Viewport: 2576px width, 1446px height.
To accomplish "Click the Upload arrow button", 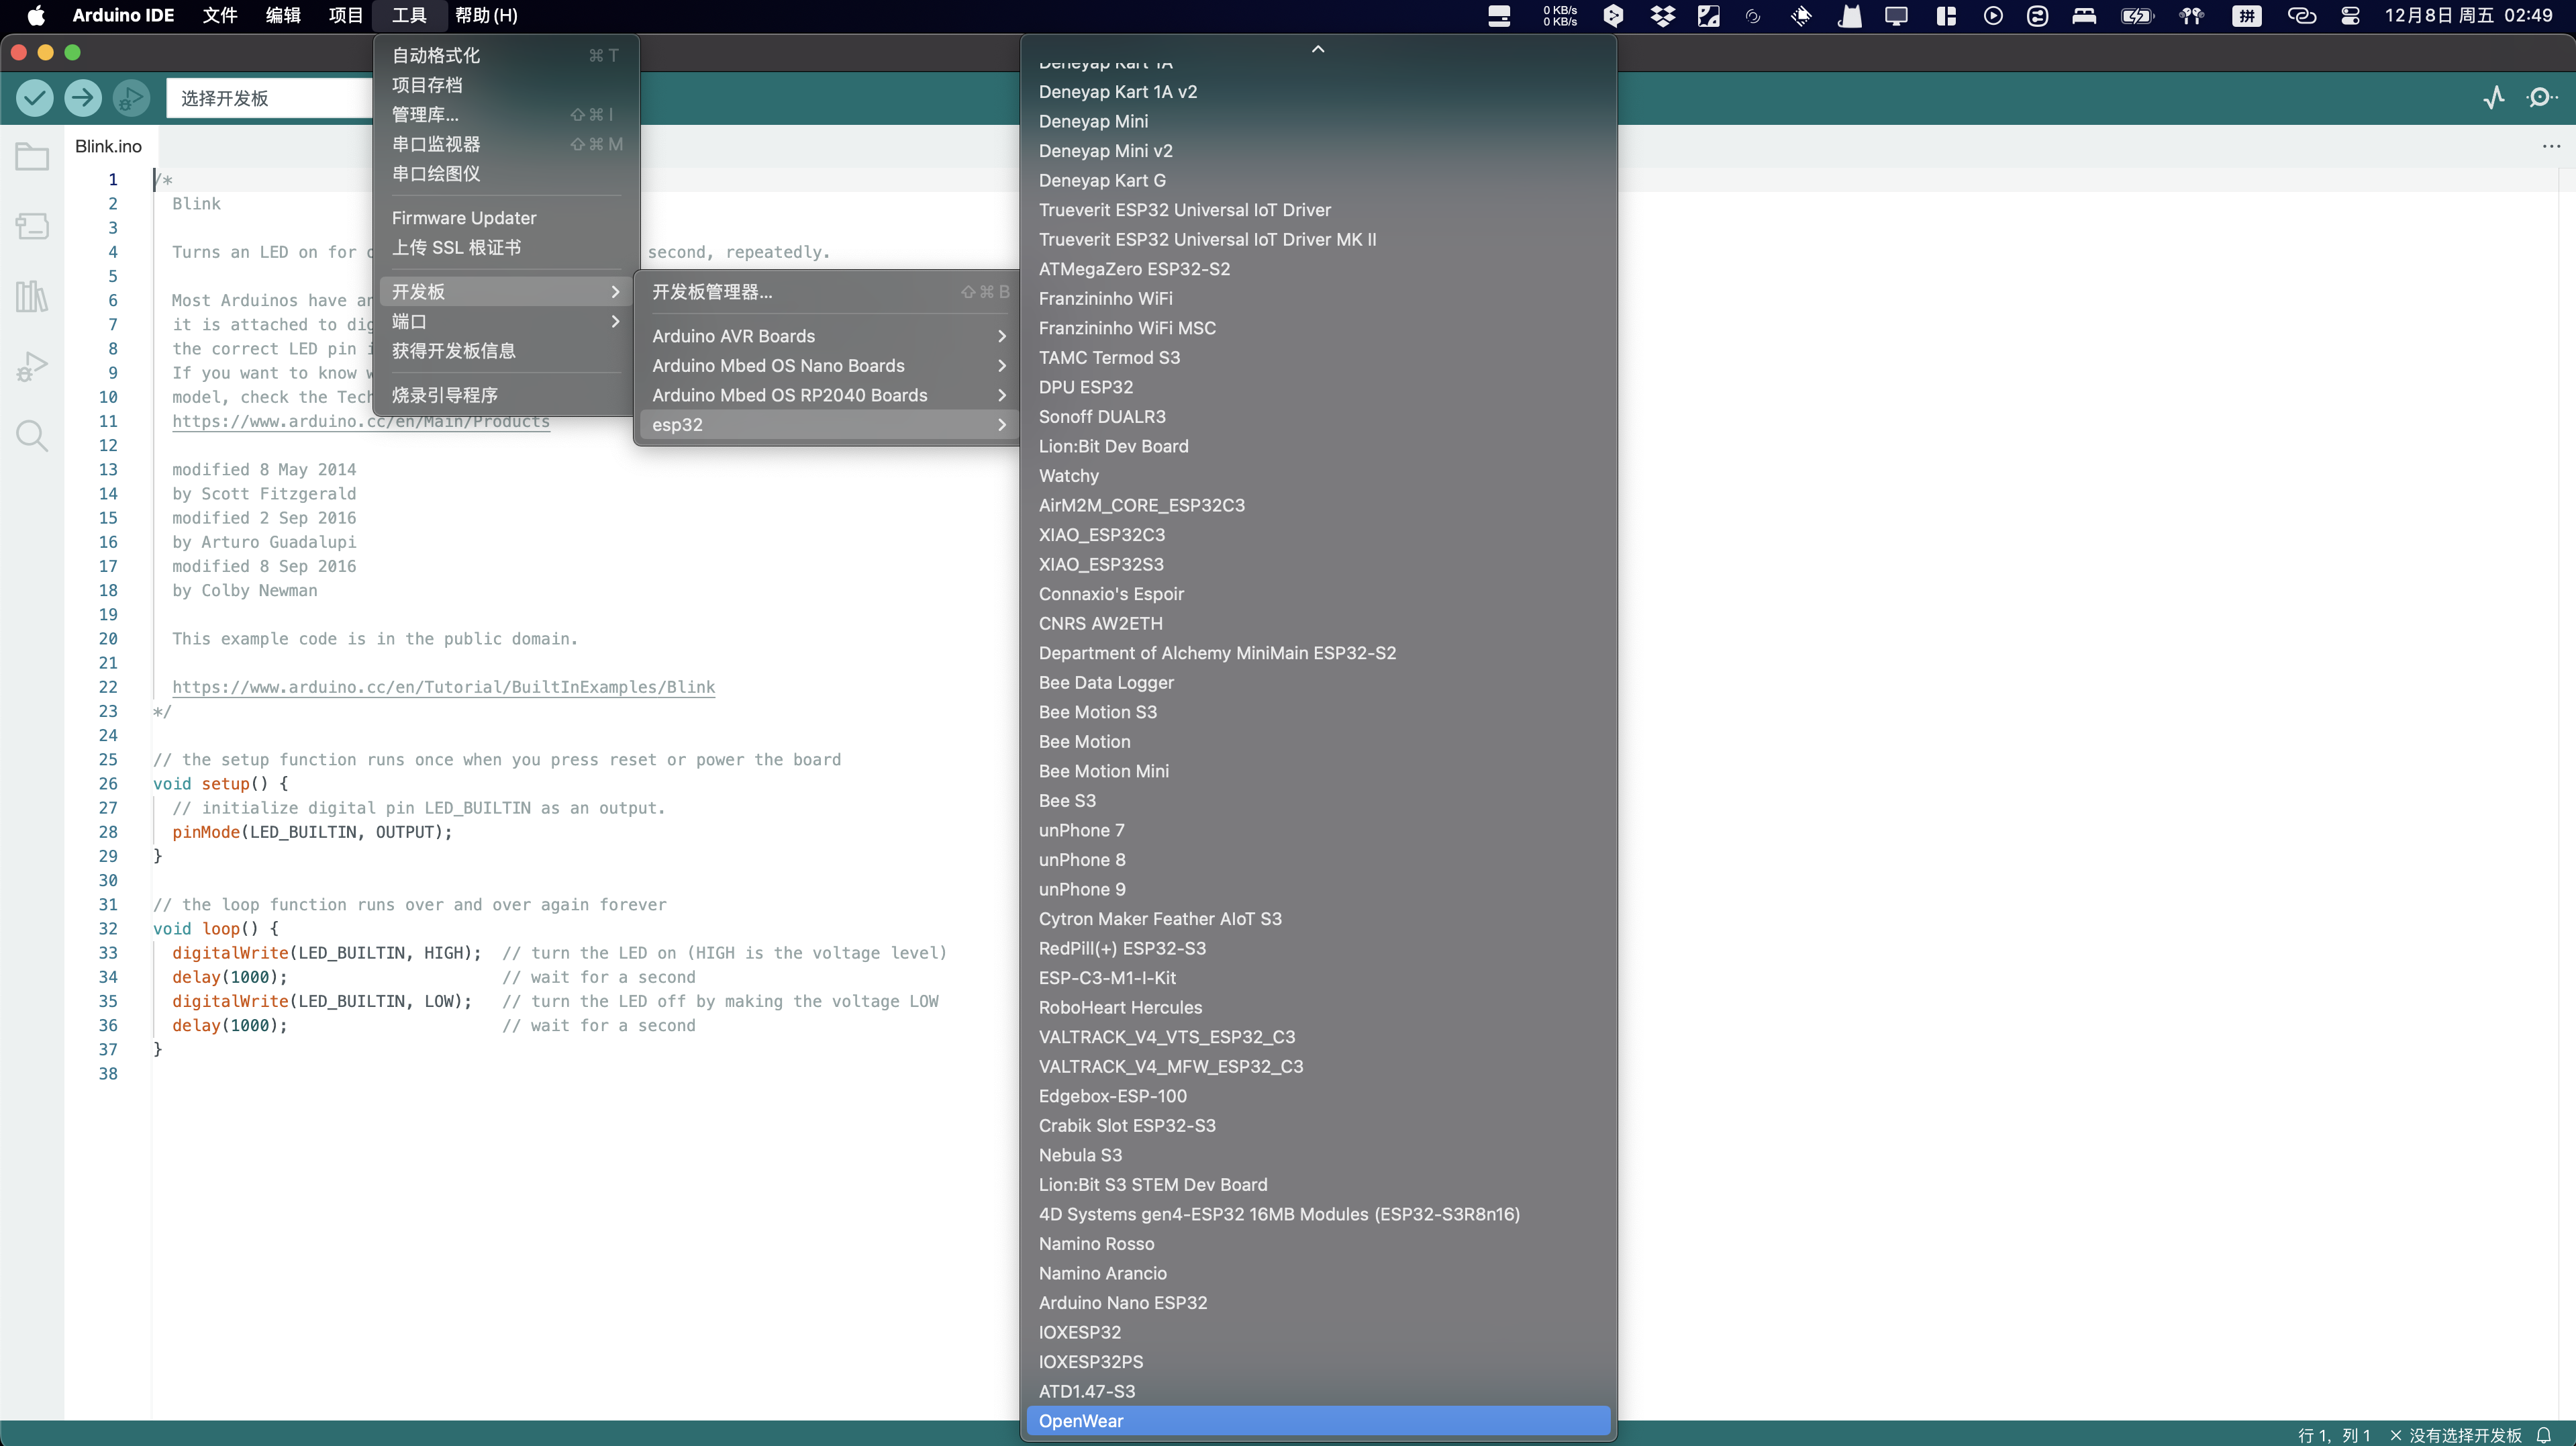I will (83, 98).
